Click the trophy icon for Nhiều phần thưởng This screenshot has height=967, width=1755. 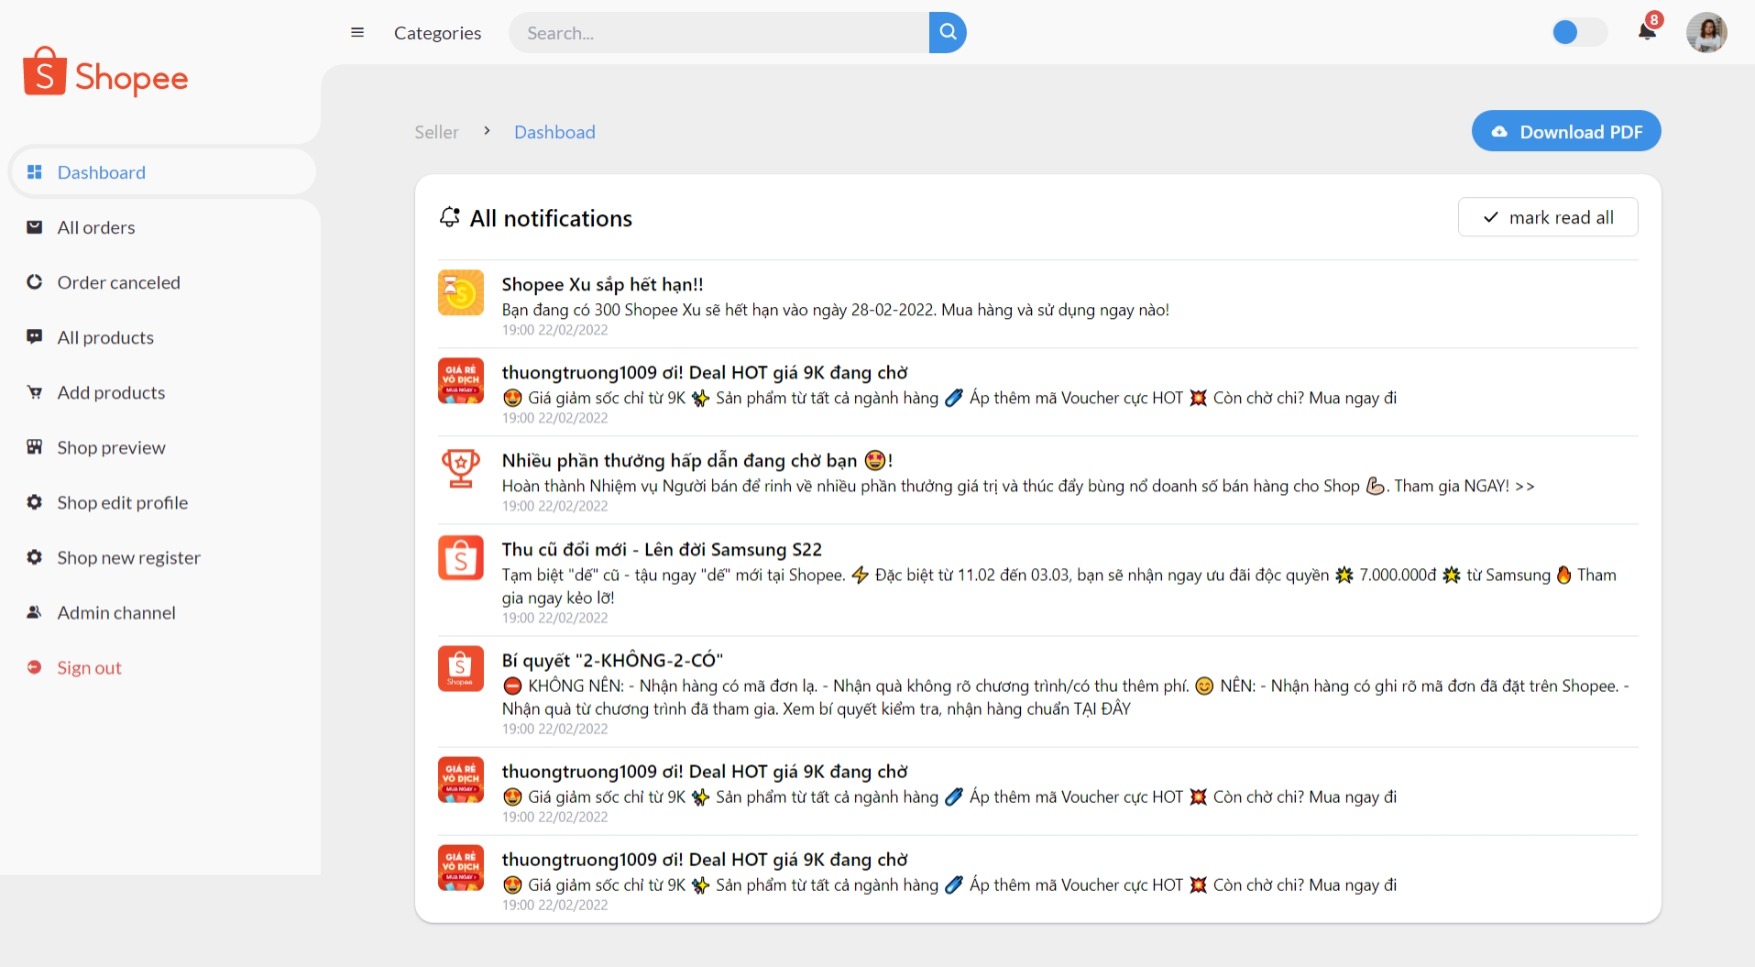click(x=461, y=468)
